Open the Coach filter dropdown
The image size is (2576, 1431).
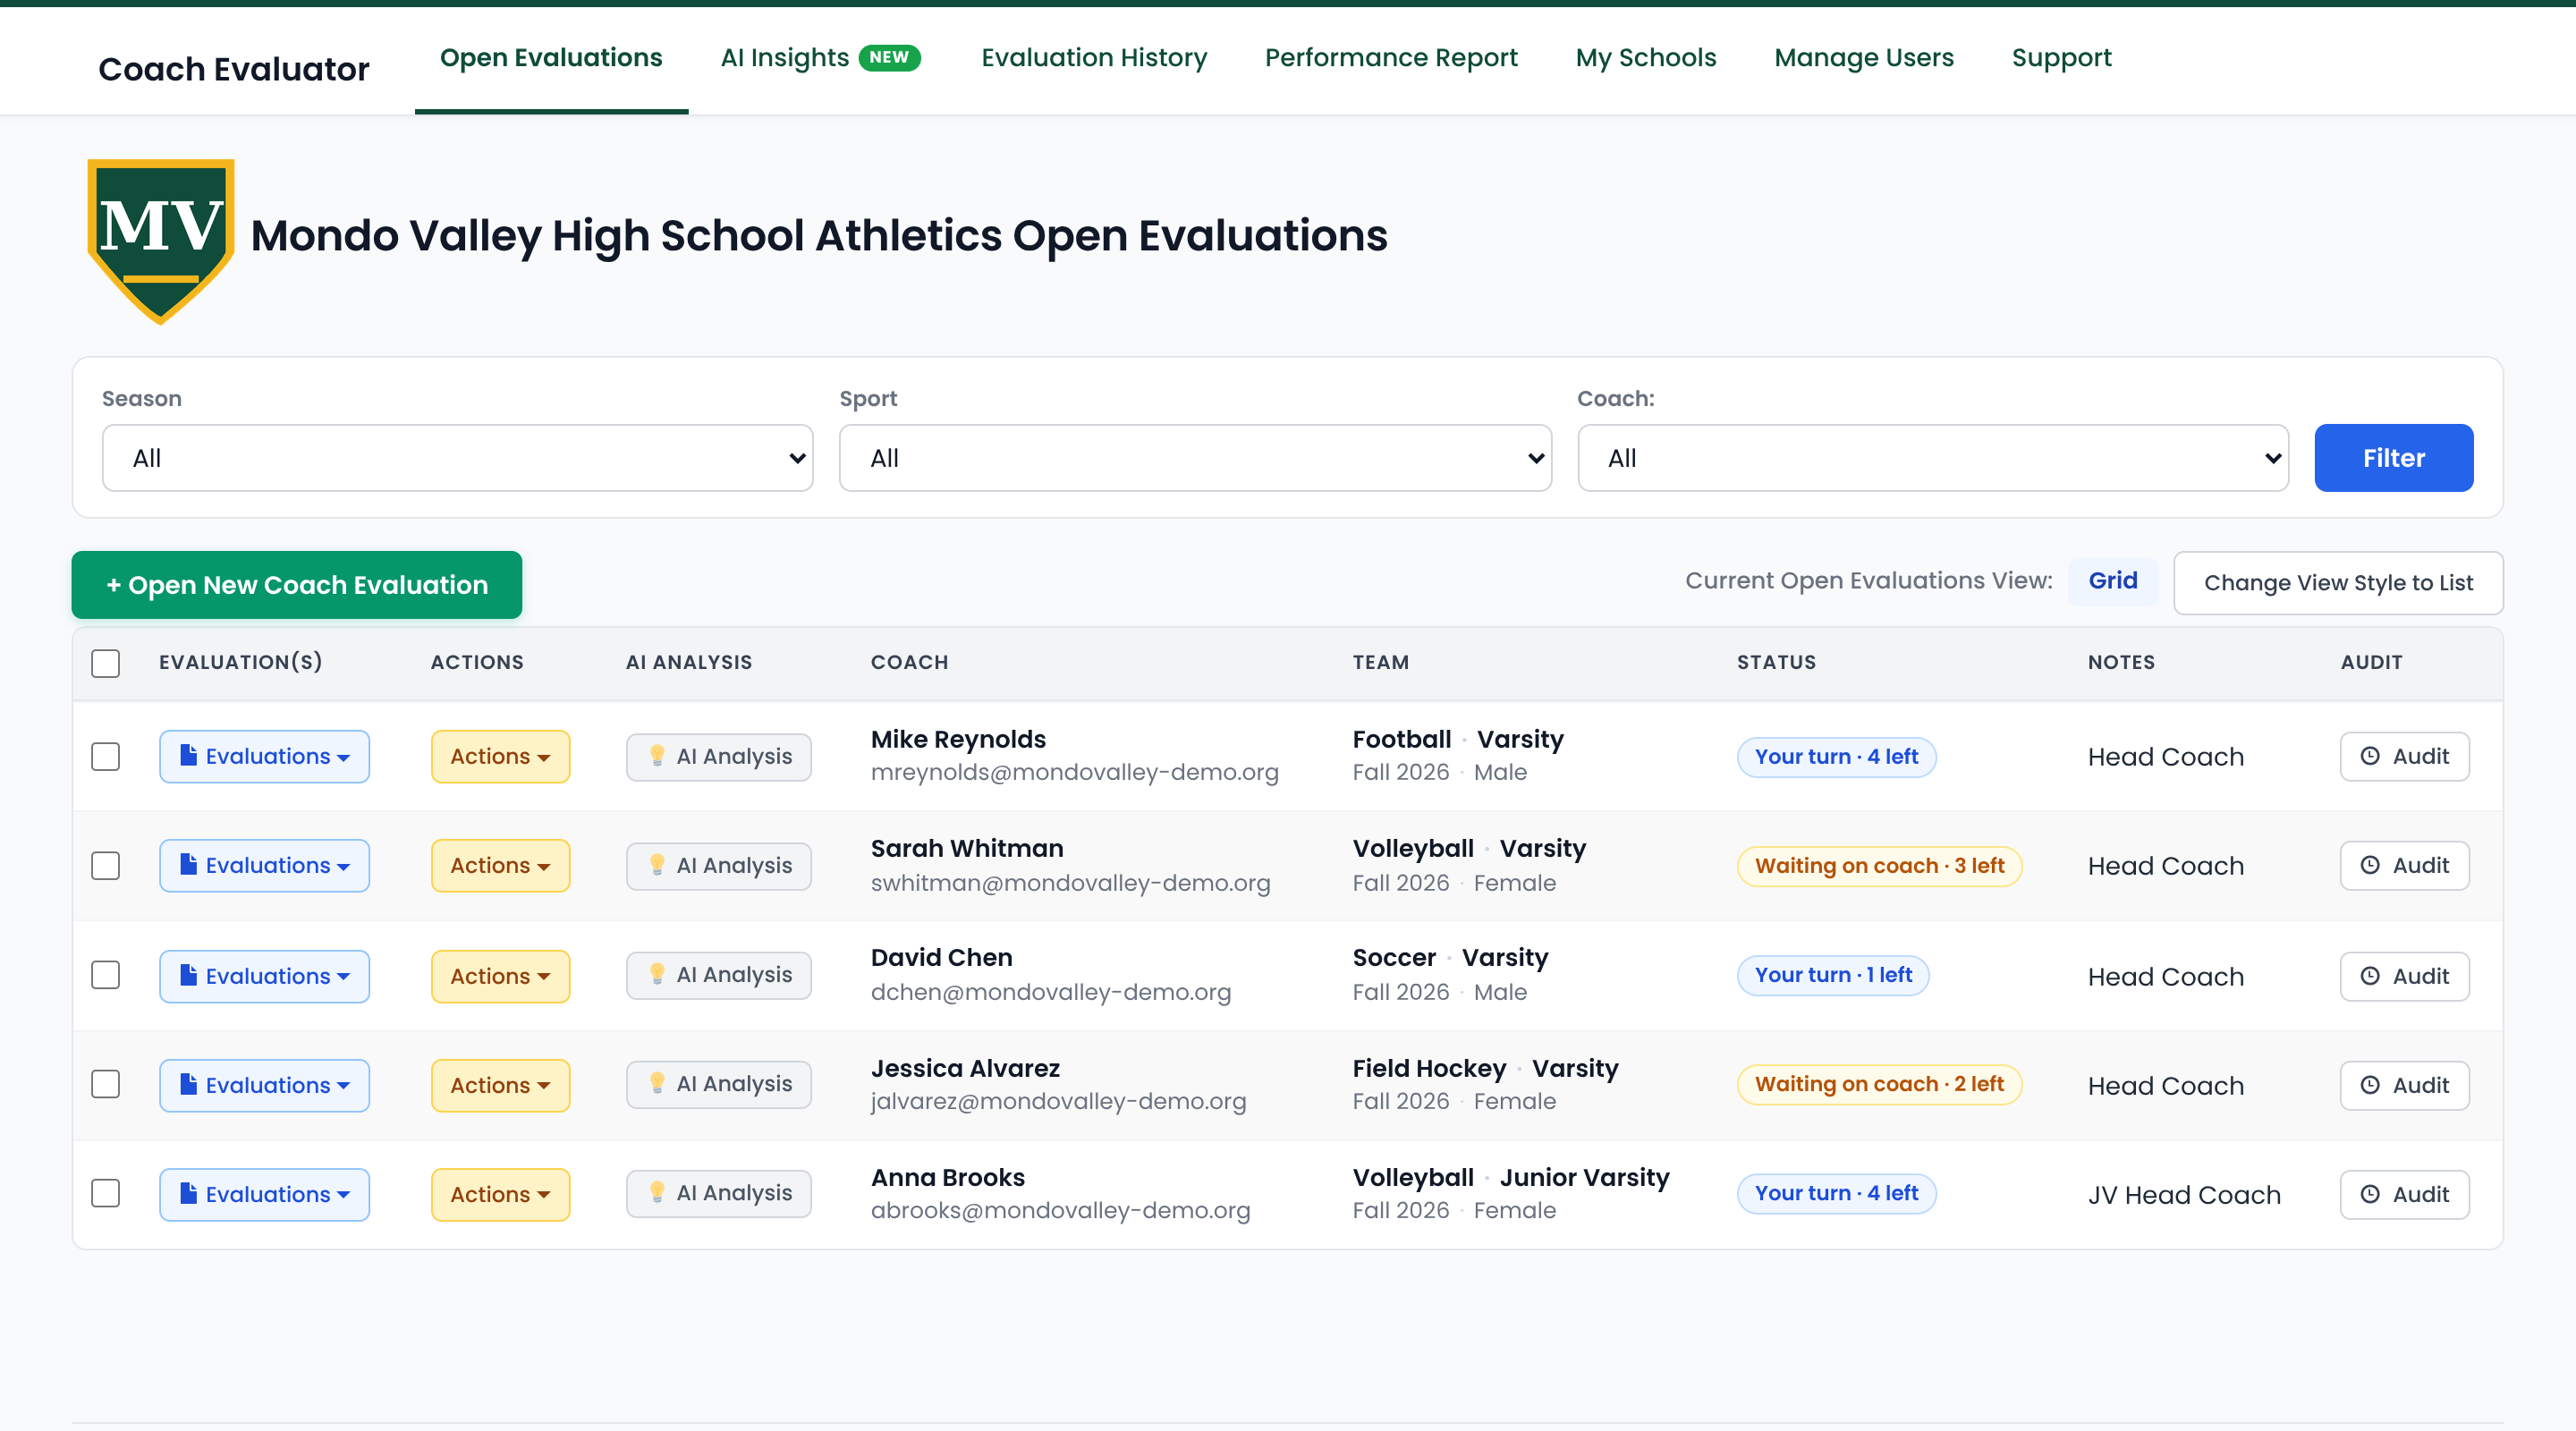pyautogui.click(x=1933, y=458)
